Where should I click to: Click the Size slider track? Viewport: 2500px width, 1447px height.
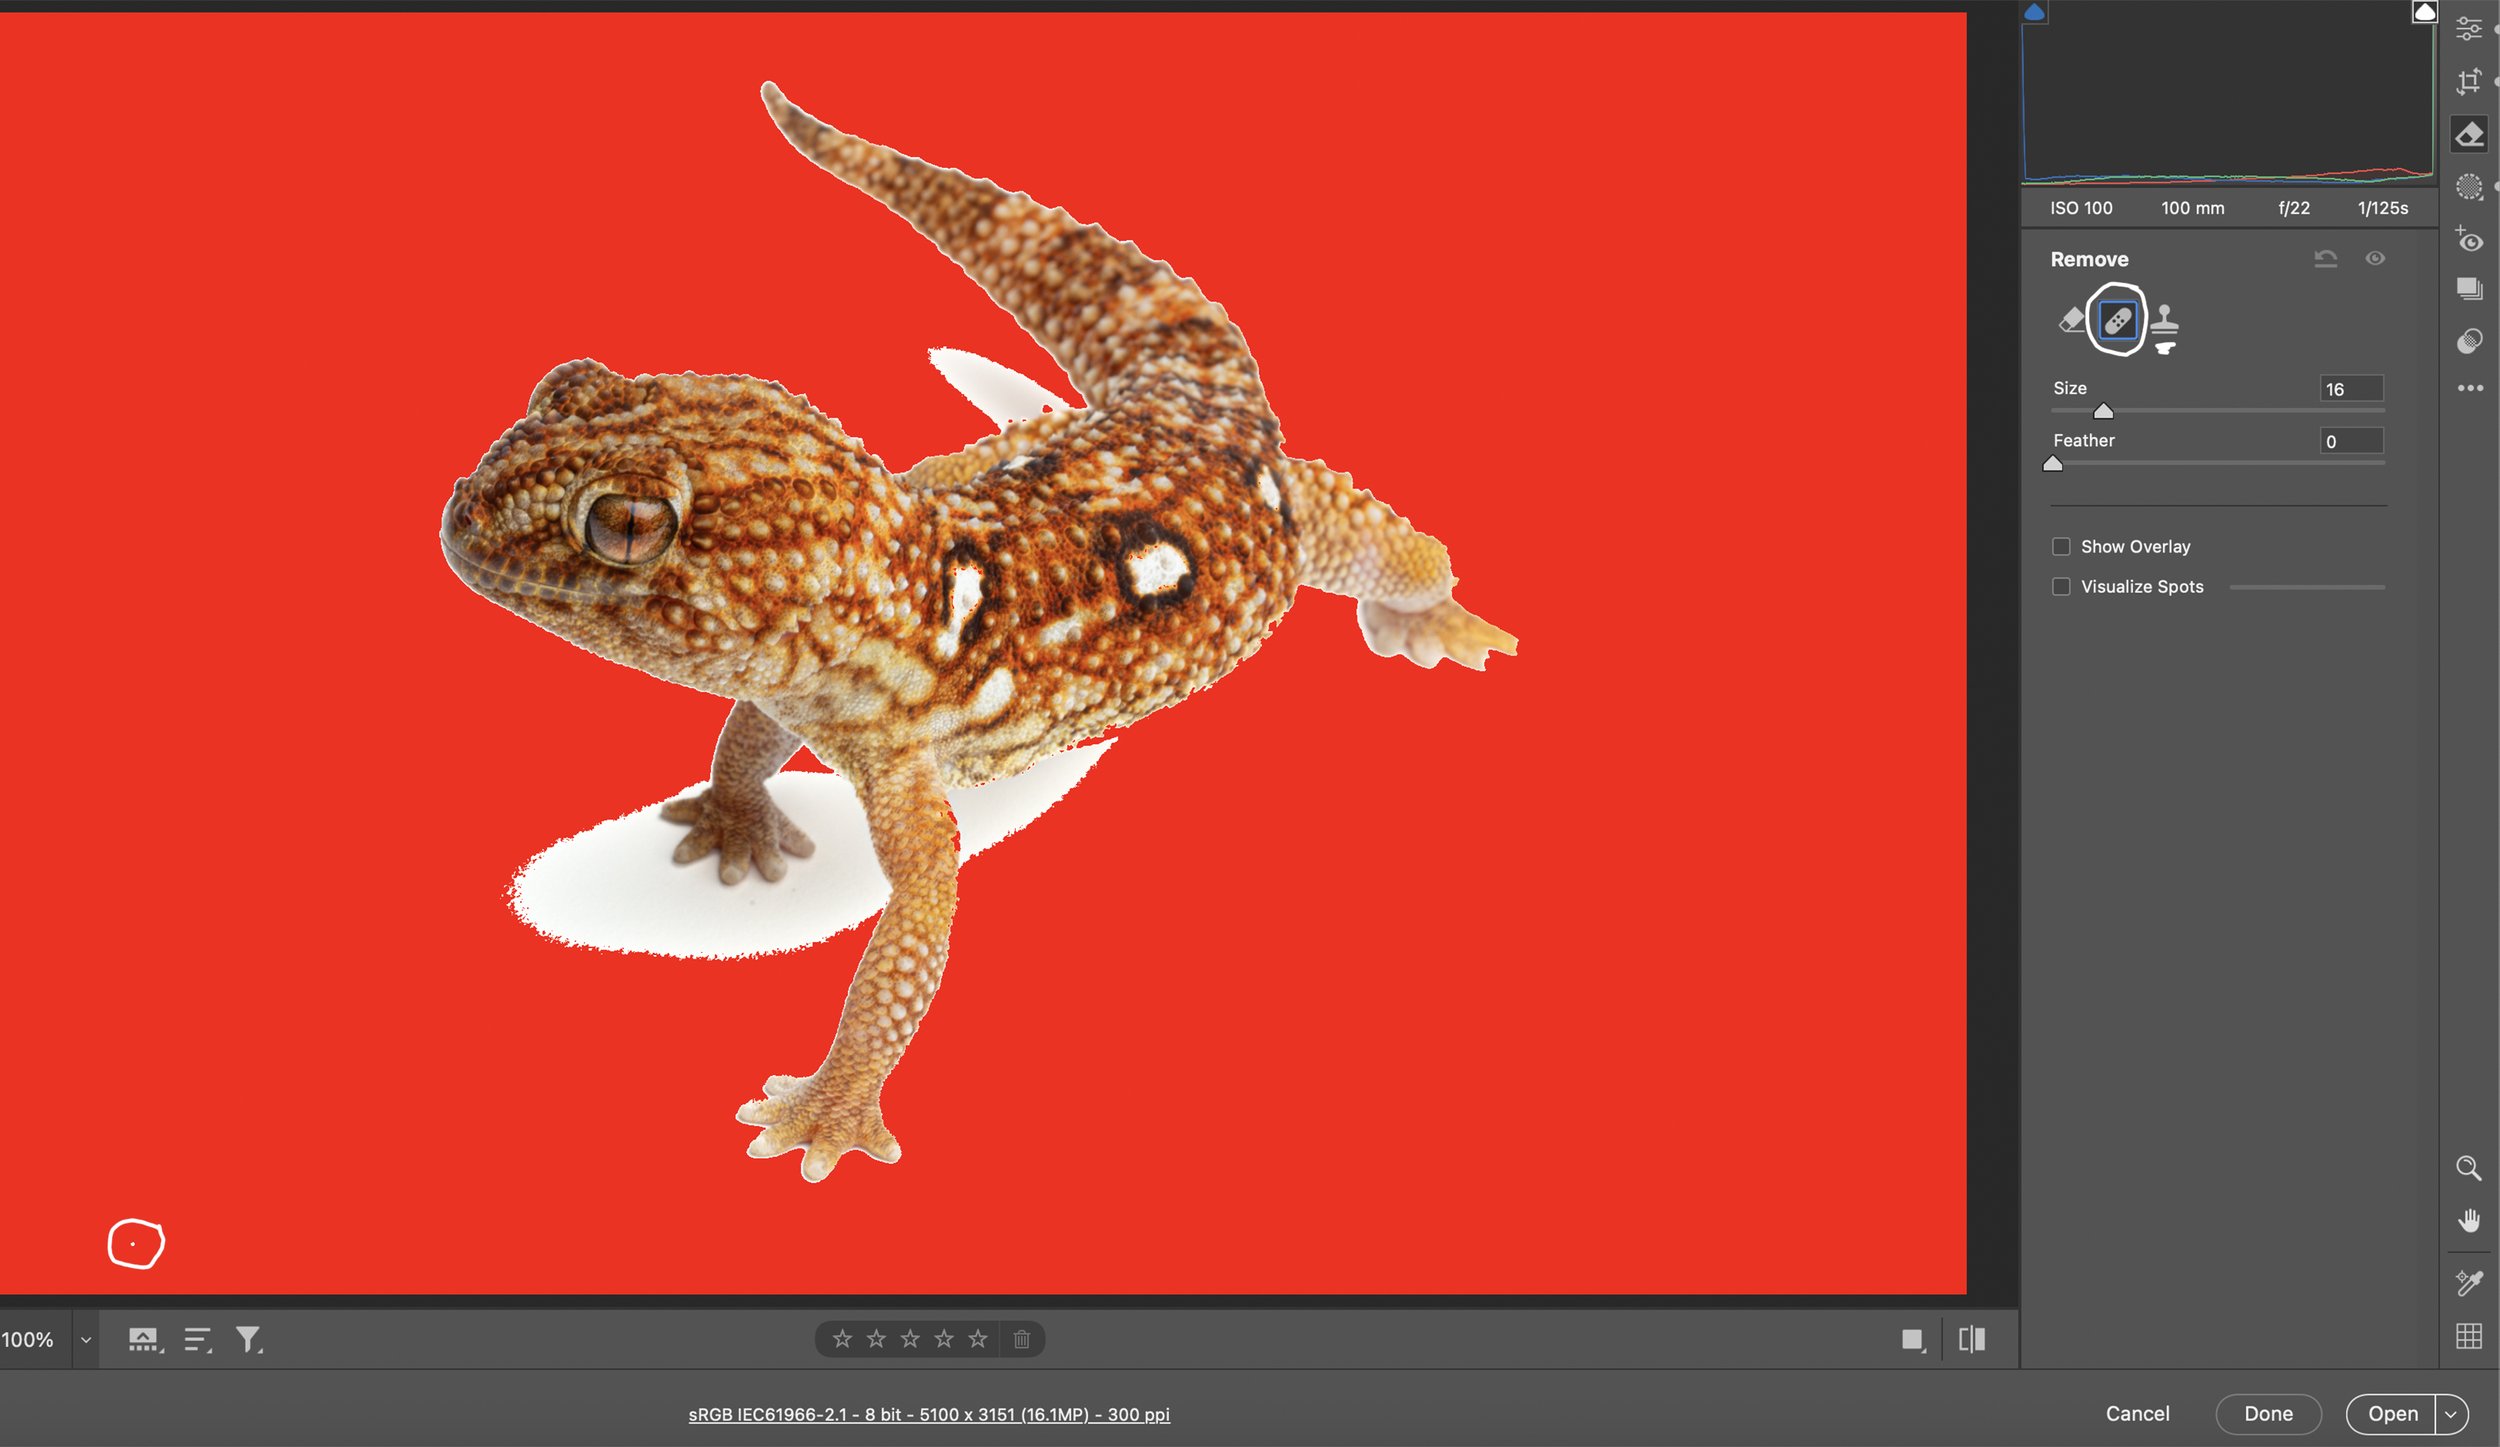[x=2250, y=411]
